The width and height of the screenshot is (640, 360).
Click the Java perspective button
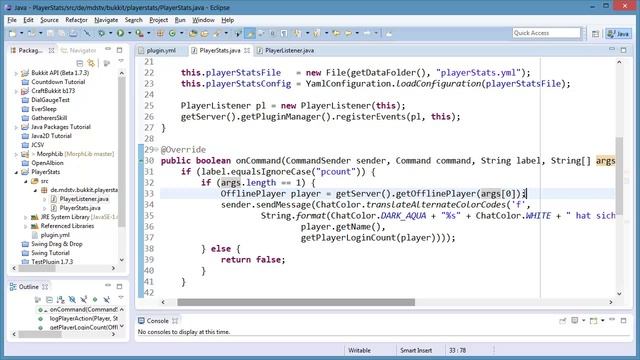click(618, 33)
